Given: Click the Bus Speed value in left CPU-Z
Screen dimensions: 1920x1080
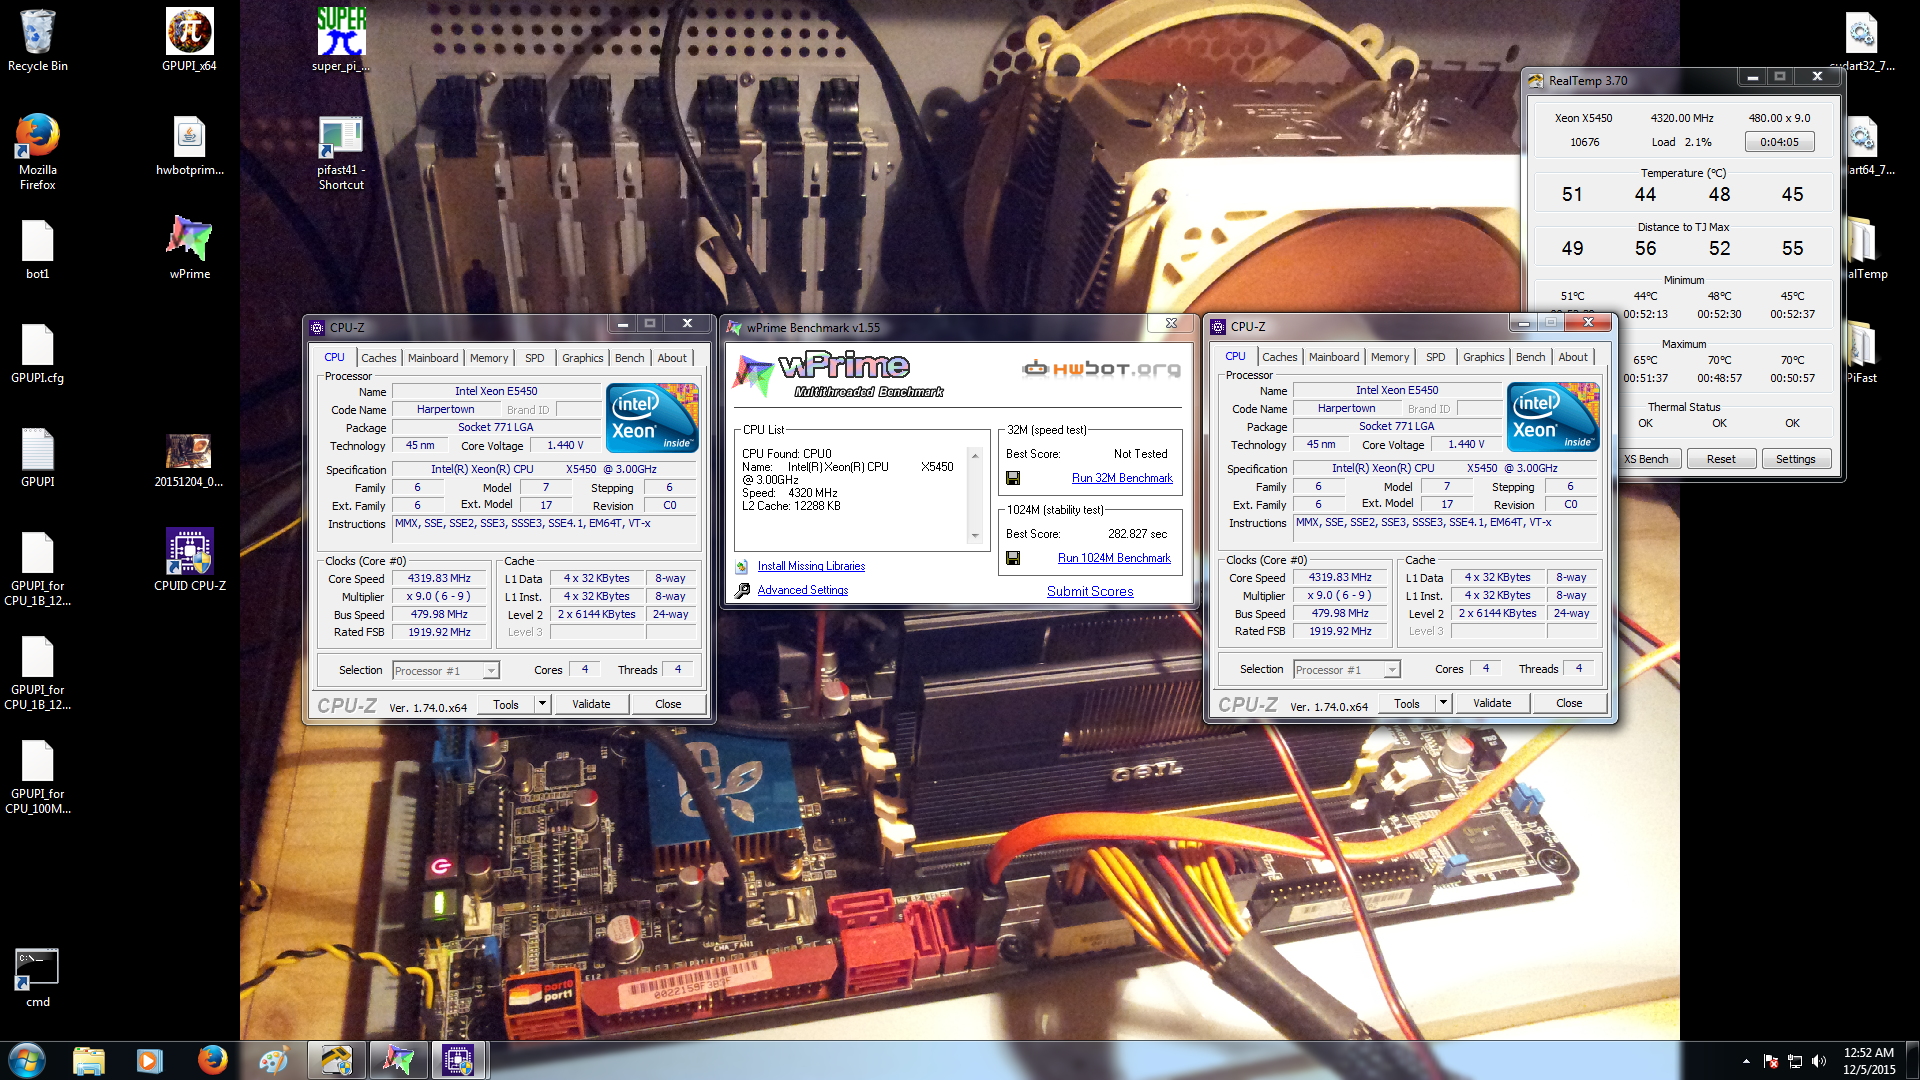Looking at the screenshot, I should [x=439, y=615].
